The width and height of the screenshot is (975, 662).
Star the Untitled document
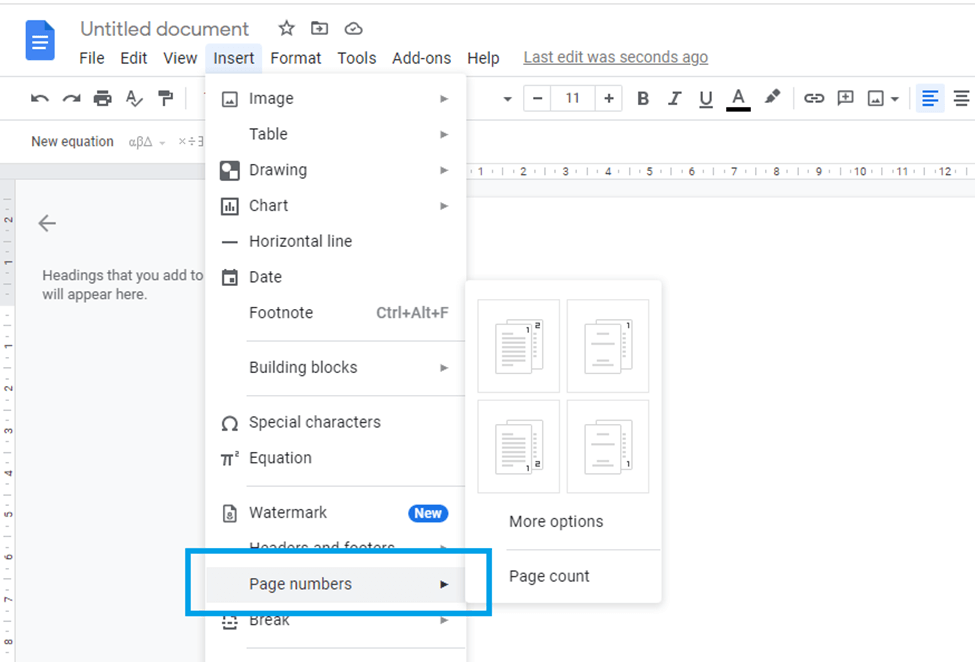point(286,28)
